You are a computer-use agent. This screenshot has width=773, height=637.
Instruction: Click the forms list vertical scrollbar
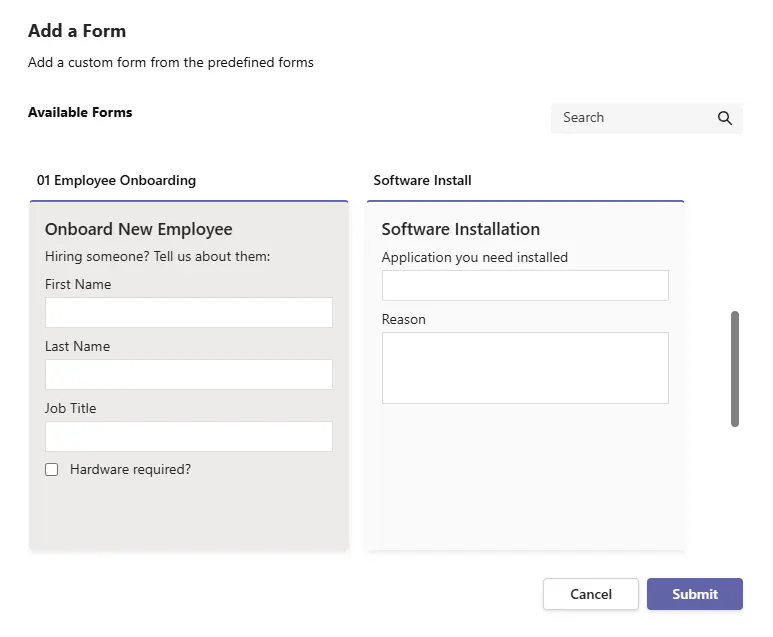[x=735, y=369]
